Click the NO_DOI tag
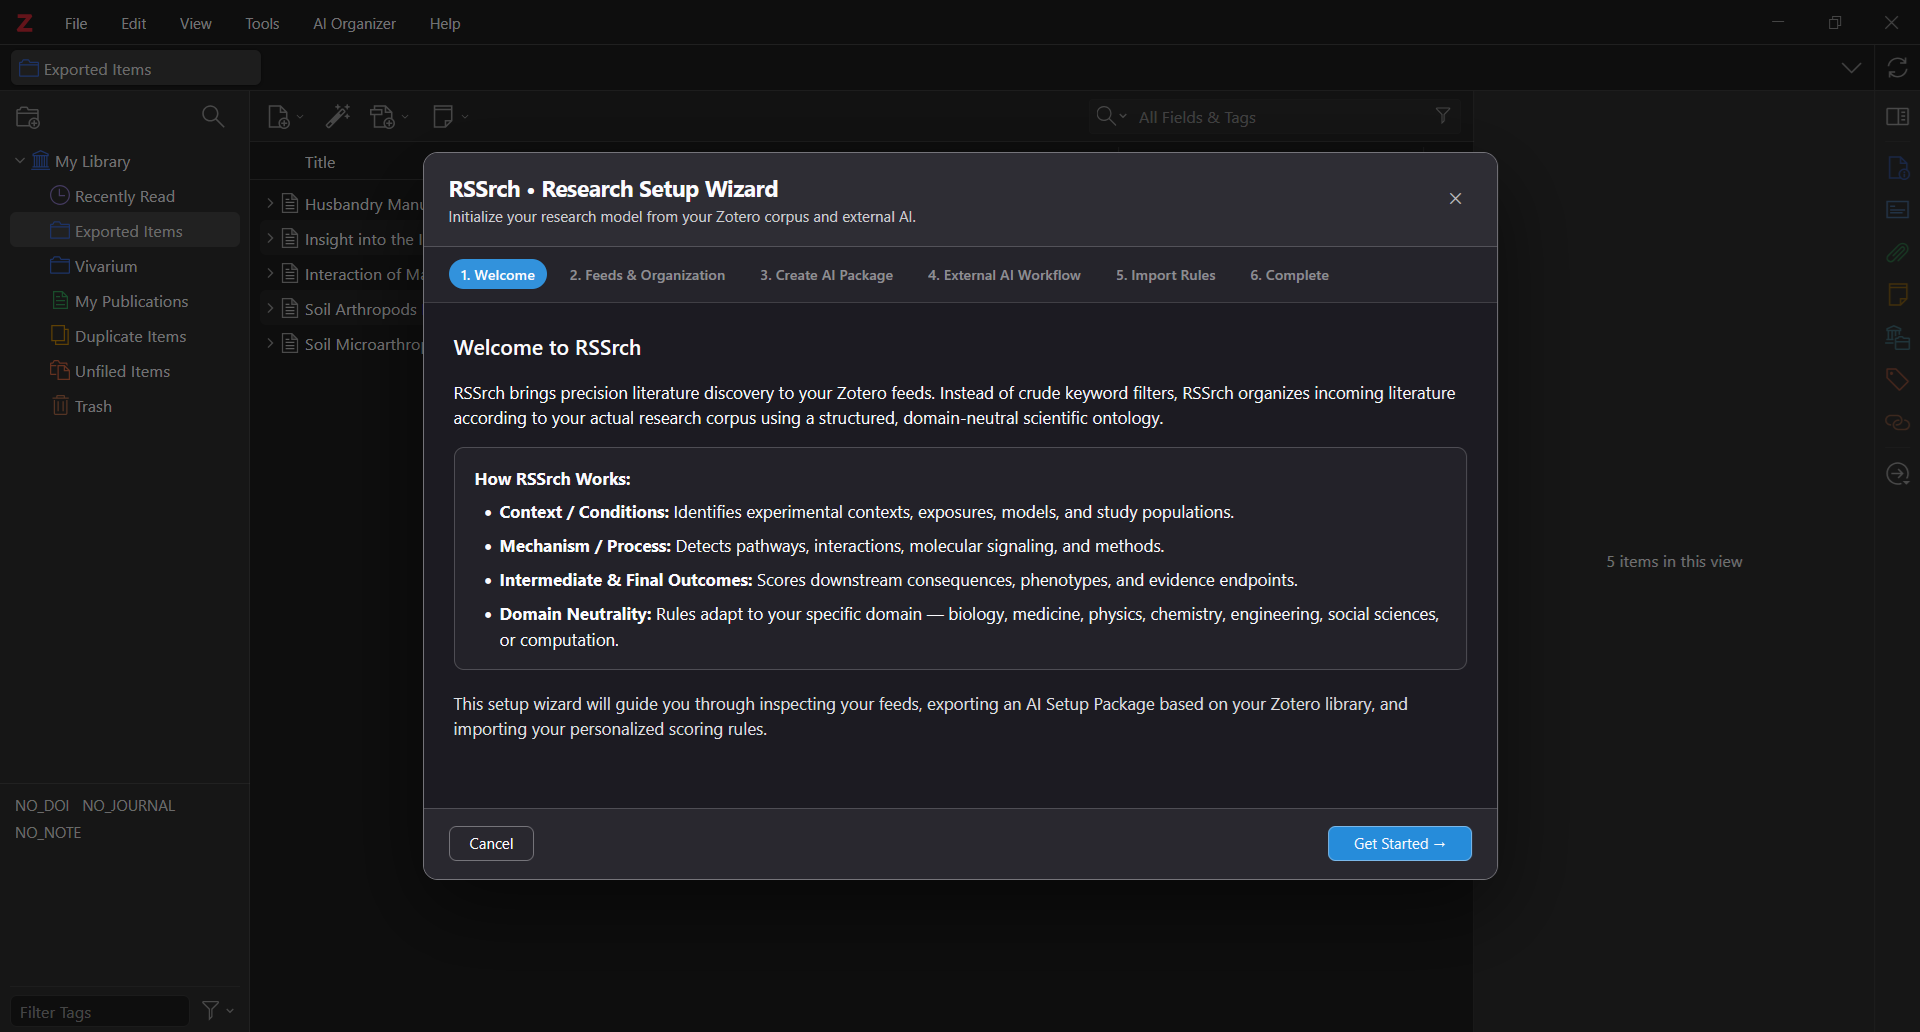This screenshot has width=1920, height=1032. tap(42, 805)
